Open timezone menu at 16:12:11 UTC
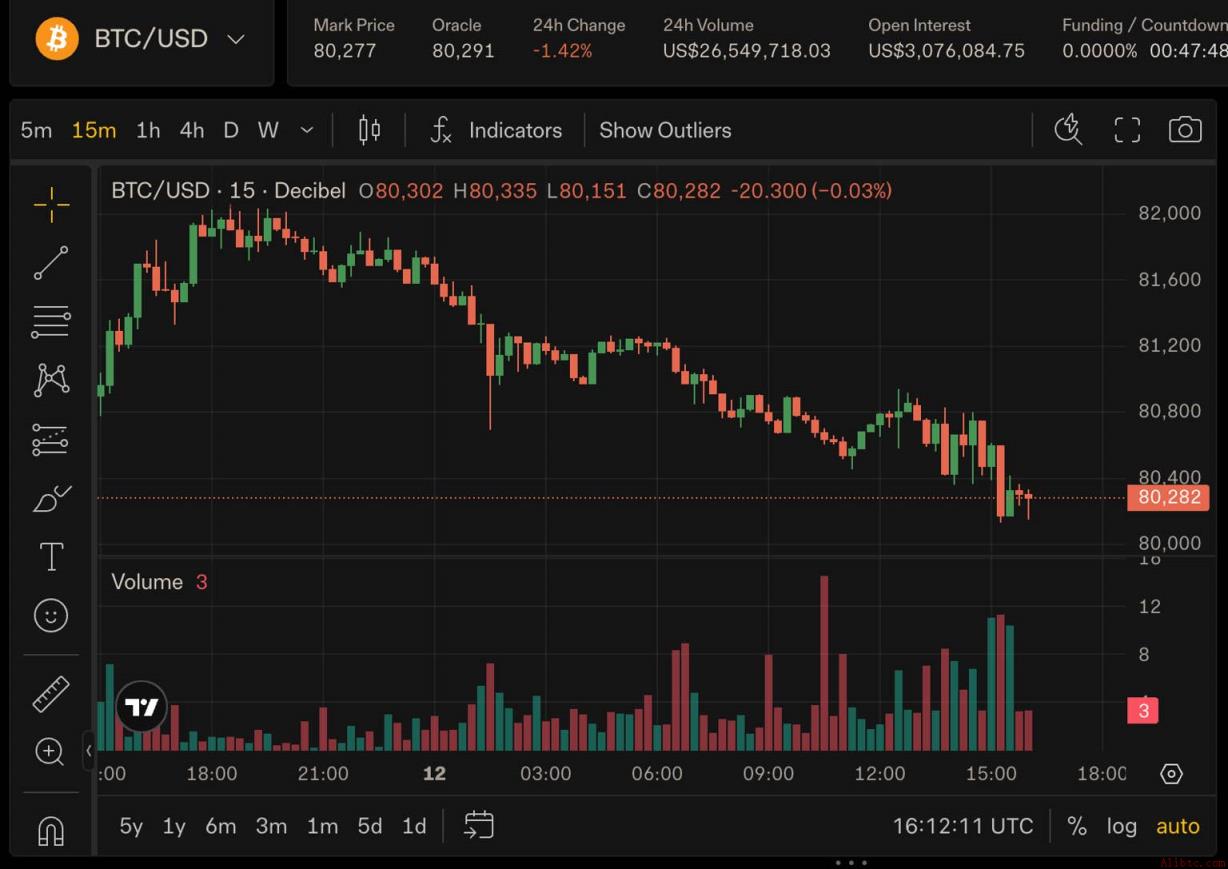 [963, 826]
